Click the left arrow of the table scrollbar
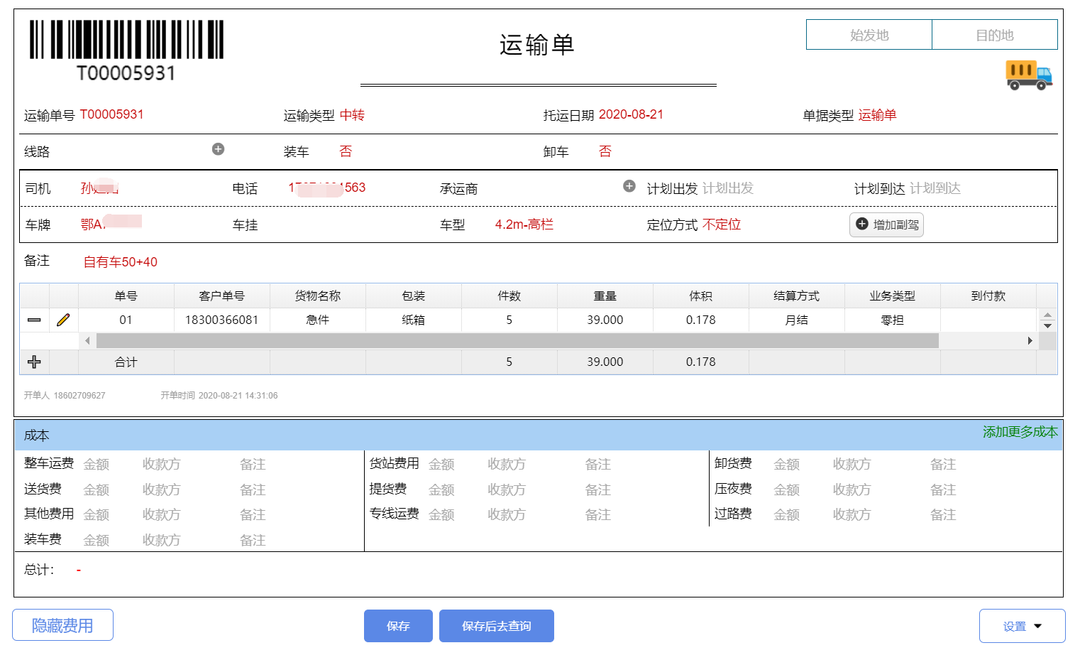Screen dimensions: 1080x660 tap(87, 340)
